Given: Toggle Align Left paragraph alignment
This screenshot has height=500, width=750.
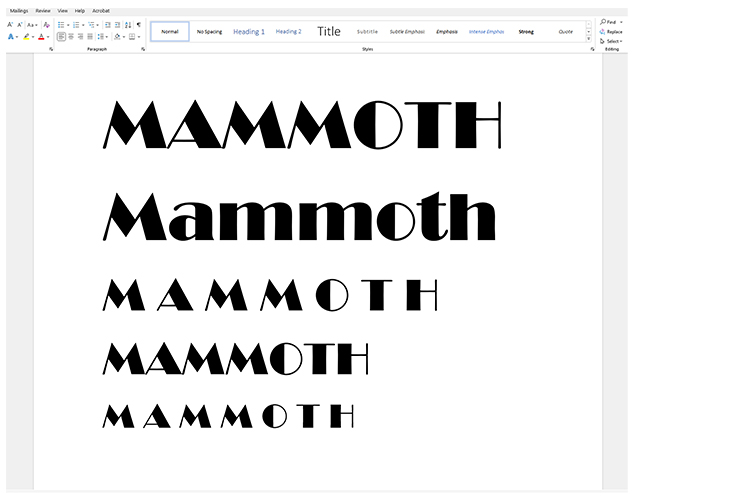Looking at the screenshot, I should pyautogui.click(x=61, y=37).
